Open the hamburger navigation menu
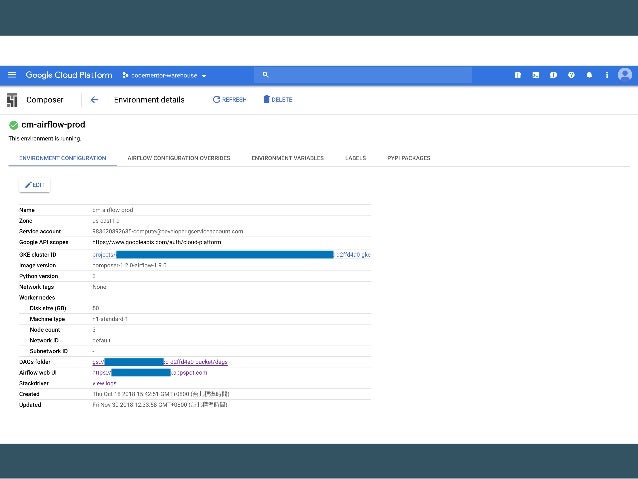Viewport: 638px width, 479px height. point(11,75)
